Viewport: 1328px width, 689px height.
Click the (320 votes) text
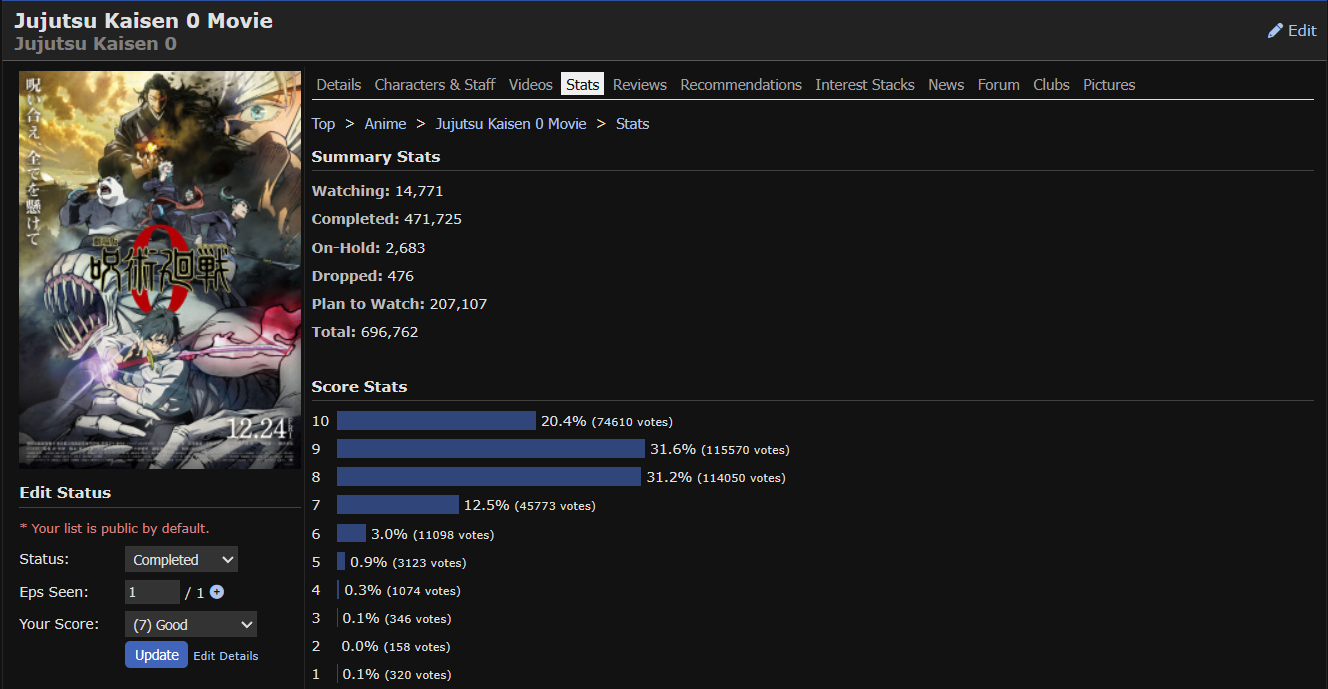pyautogui.click(x=418, y=675)
